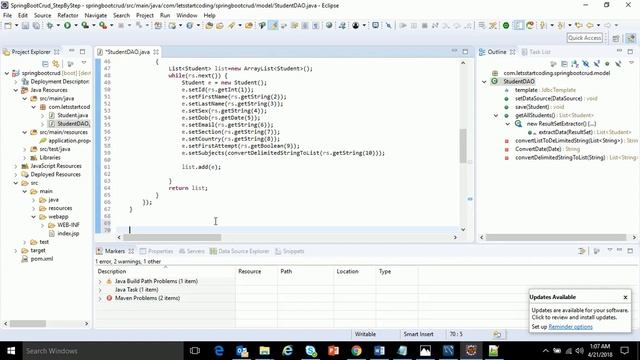Switch to the Snippets tab
640x360 pixels.
click(289, 251)
